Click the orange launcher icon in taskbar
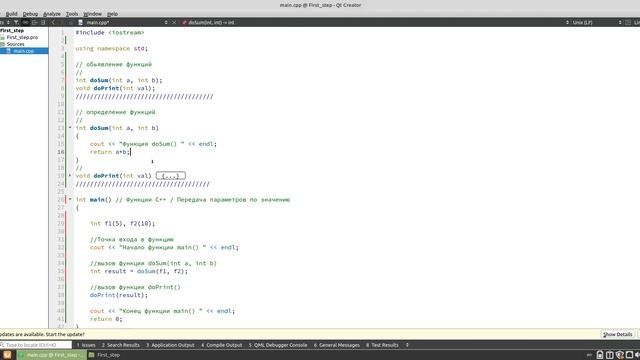 [x=7, y=355]
